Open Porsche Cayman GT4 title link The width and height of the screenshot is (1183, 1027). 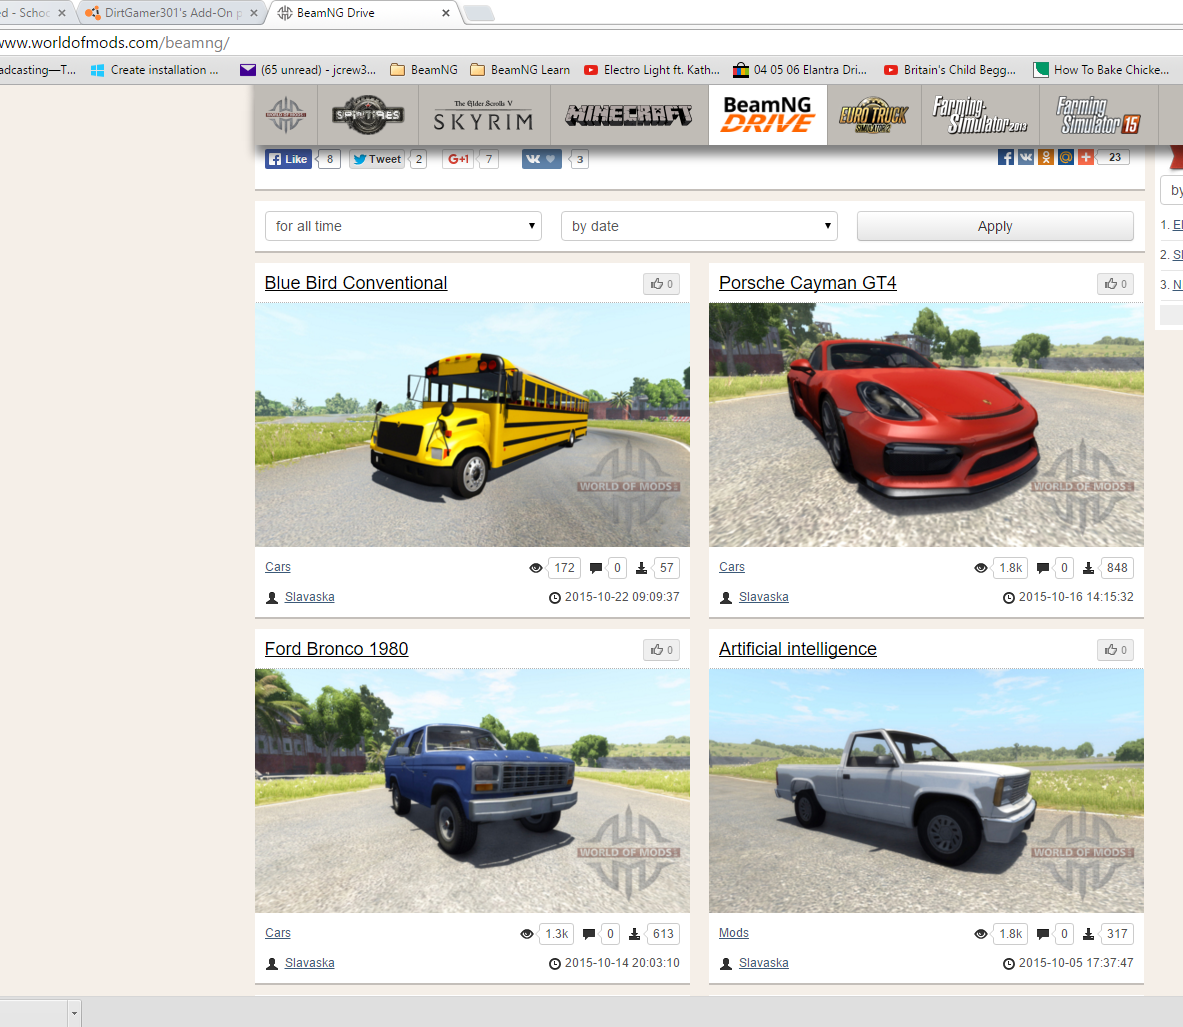pos(807,283)
